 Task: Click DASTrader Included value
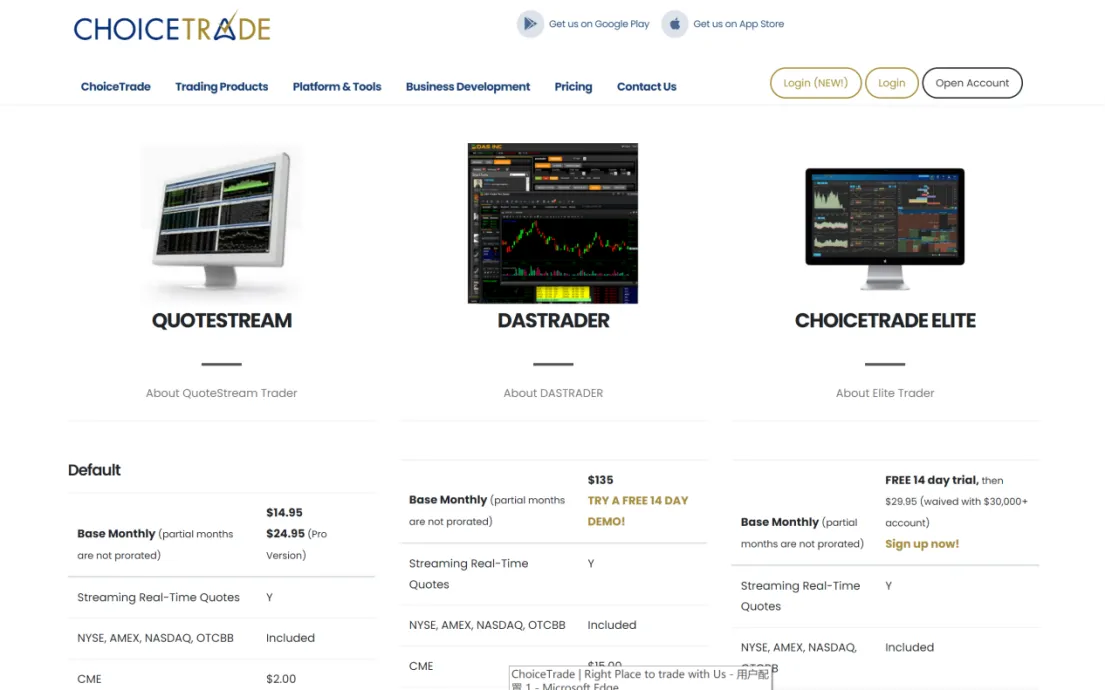pos(612,625)
